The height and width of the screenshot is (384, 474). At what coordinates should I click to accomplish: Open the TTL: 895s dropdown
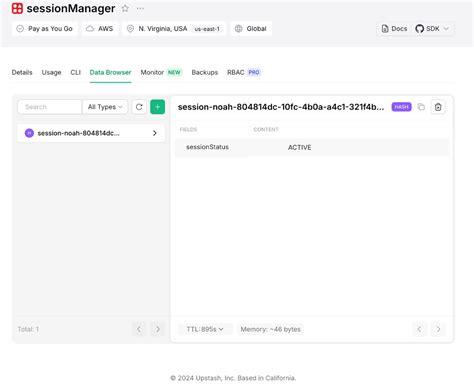[x=205, y=329]
